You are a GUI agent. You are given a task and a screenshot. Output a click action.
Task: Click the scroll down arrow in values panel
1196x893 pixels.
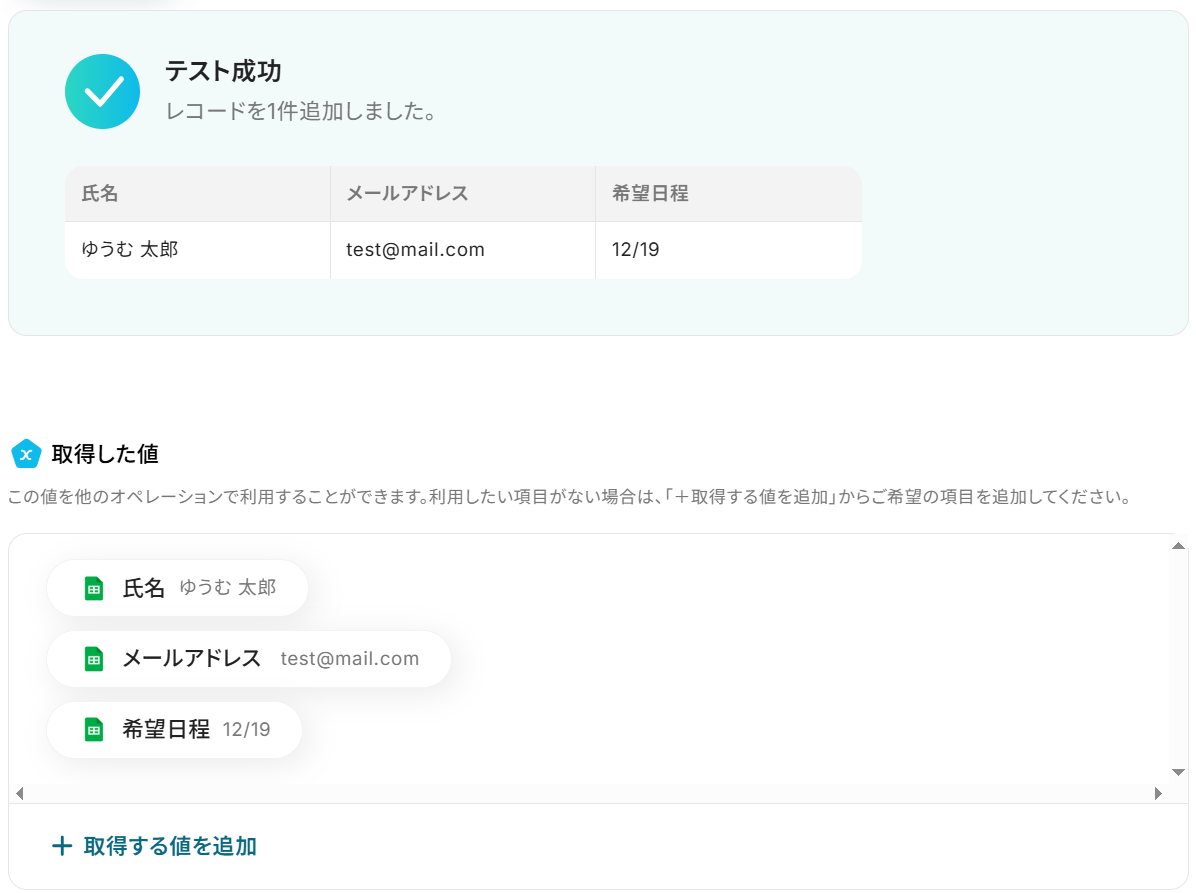point(1178,773)
